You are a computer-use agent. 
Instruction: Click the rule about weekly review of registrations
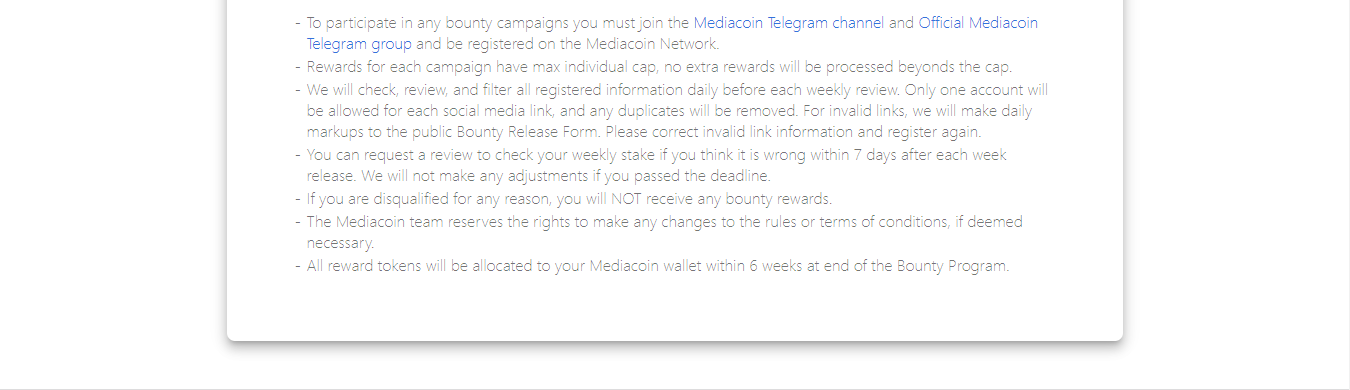click(x=677, y=111)
